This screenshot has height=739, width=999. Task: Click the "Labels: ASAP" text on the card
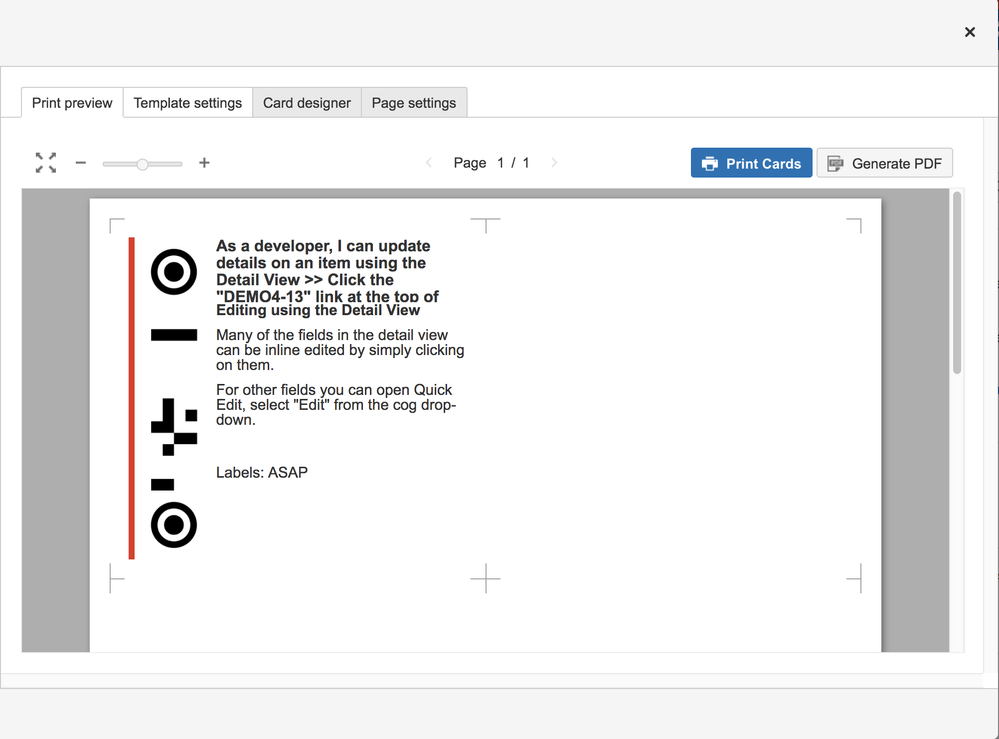(x=262, y=473)
